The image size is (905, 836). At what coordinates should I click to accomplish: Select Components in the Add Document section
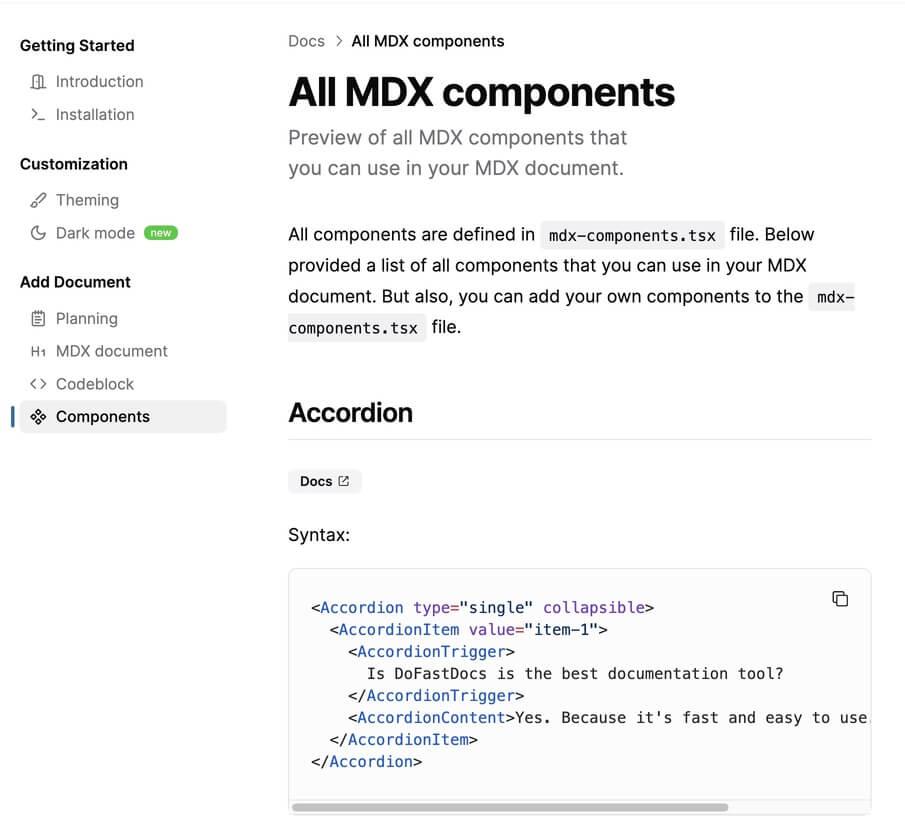pyautogui.click(x=102, y=417)
